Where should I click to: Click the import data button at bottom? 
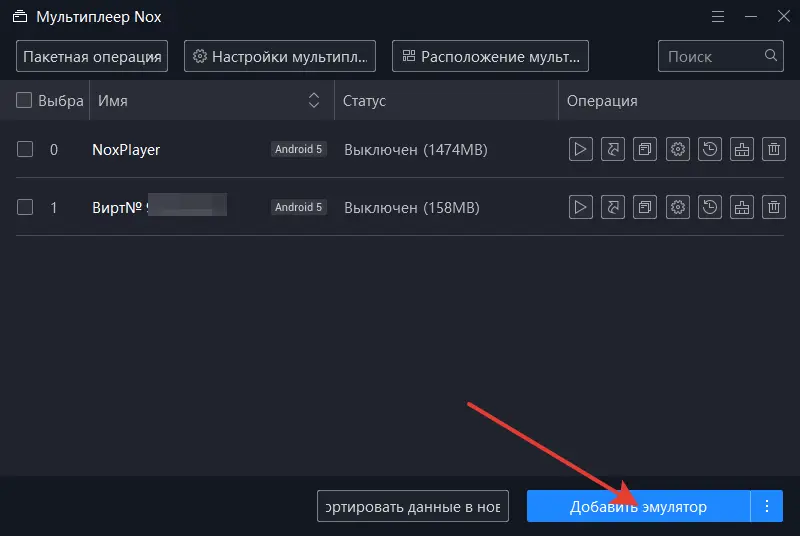coord(413,506)
